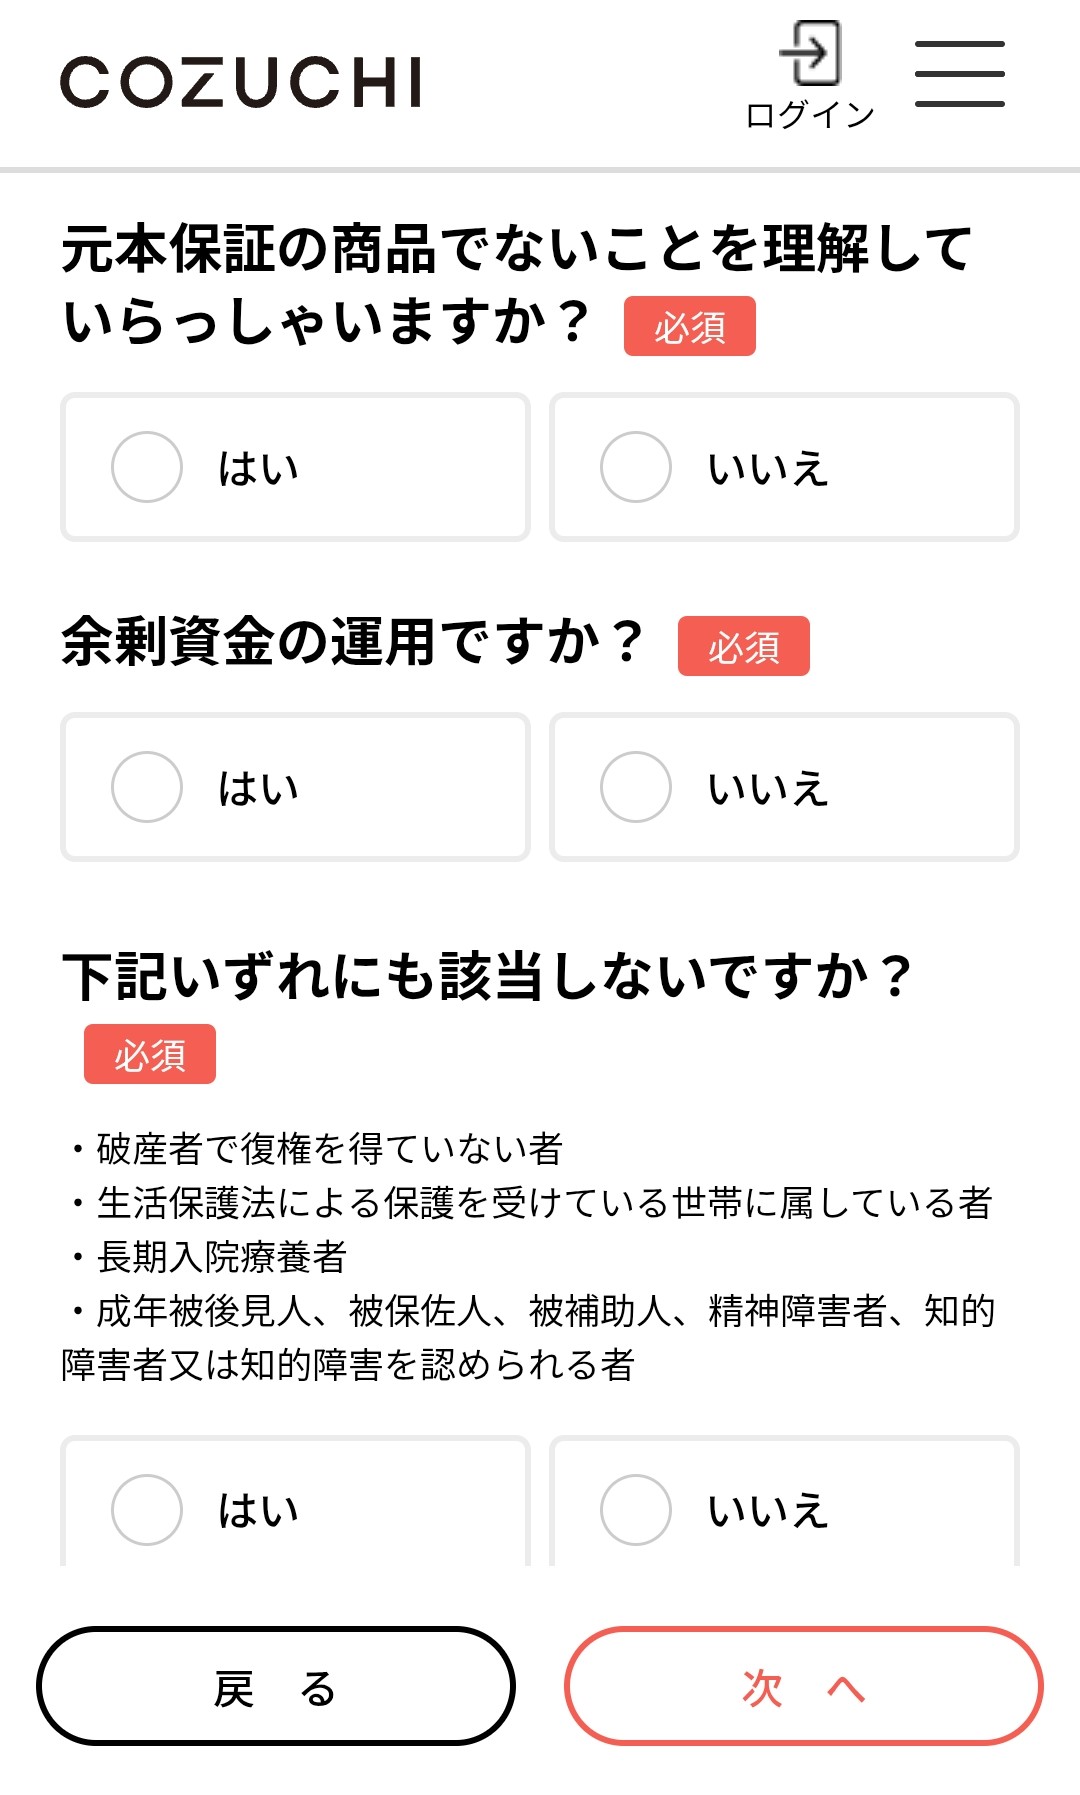Click the 長期入院療養者 bullet text
1080x1795 pixels.
coord(221,1257)
